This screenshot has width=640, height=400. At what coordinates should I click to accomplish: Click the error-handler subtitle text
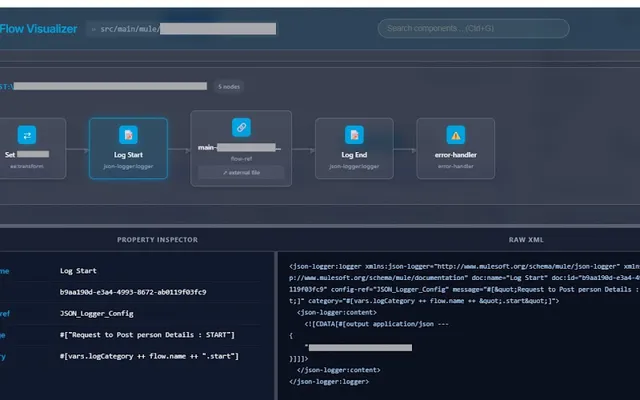click(456, 167)
